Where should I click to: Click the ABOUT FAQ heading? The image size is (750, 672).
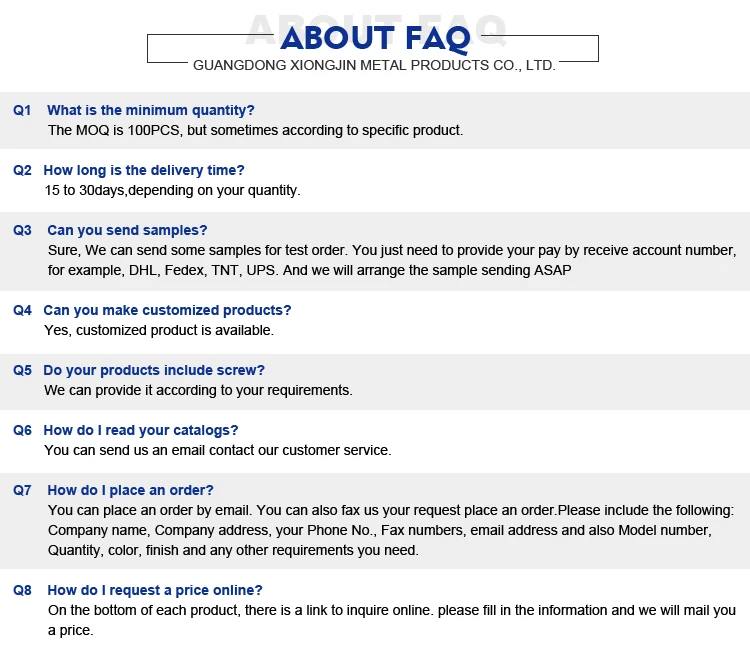pos(375,39)
